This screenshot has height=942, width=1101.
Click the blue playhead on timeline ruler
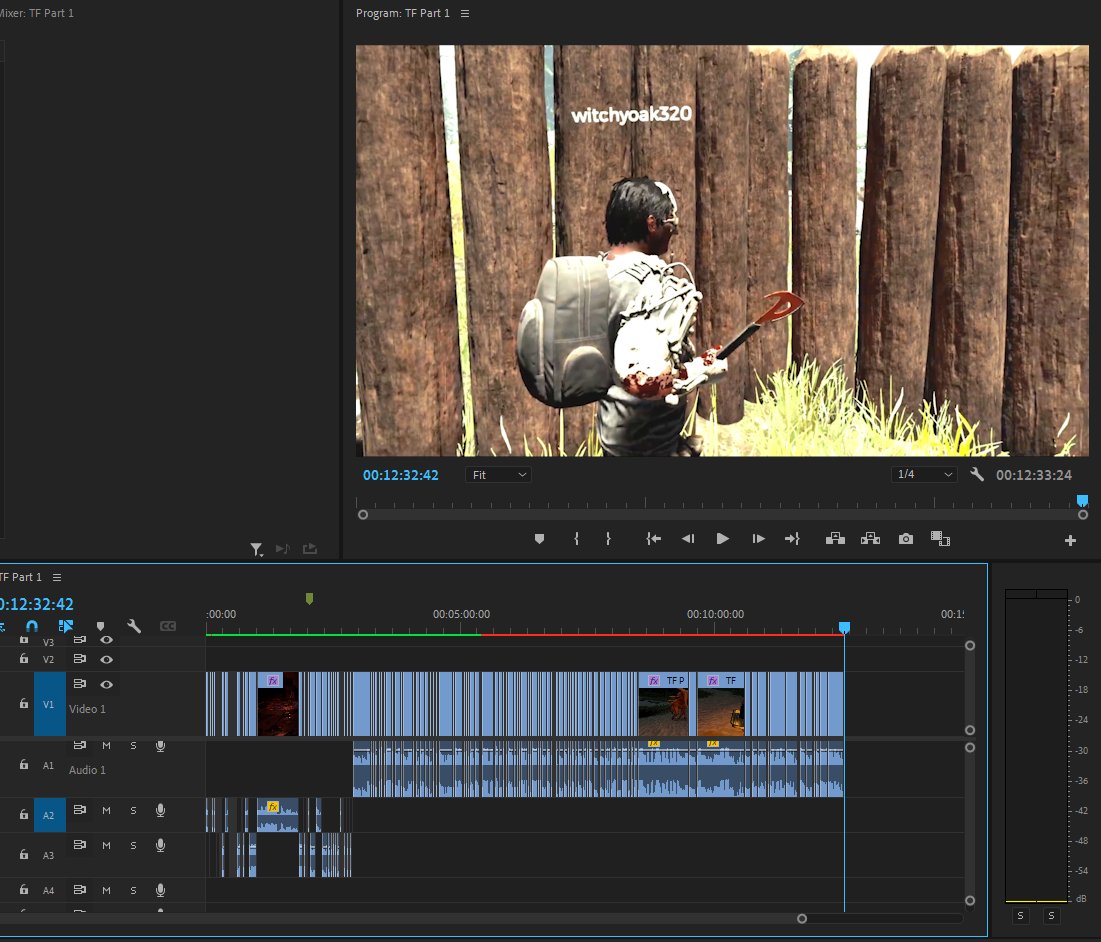pyautogui.click(x=845, y=627)
